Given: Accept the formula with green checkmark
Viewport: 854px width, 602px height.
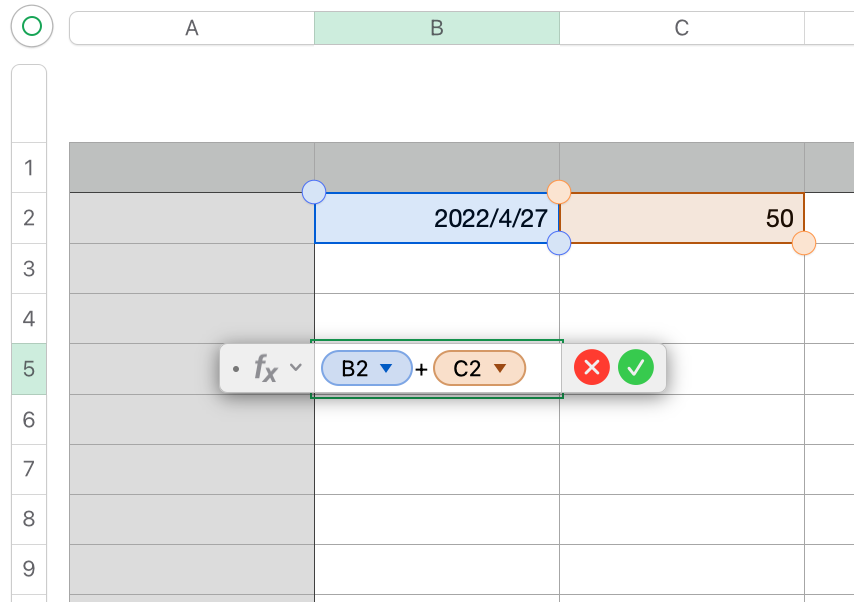Looking at the screenshot, I should point(636,368).
